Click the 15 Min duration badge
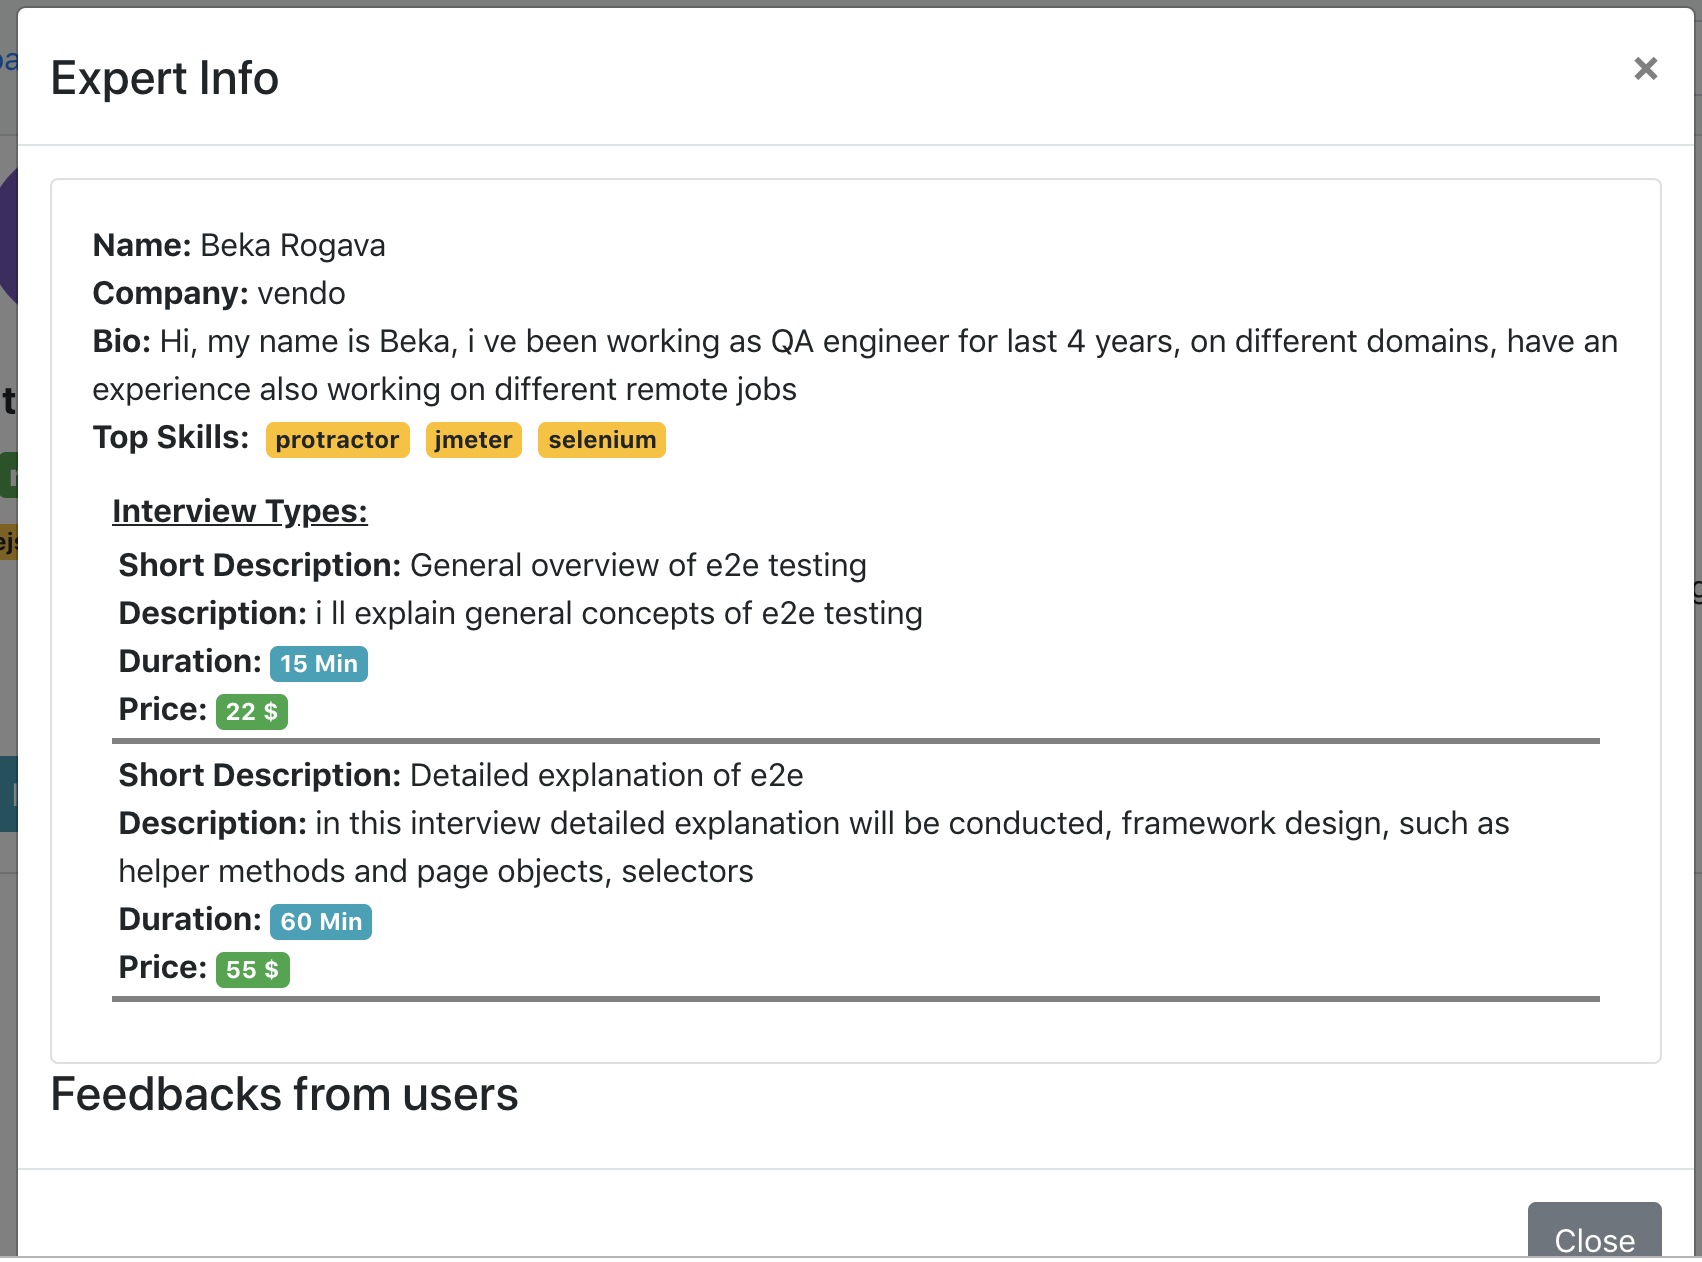This screenshot has width=1702, height=1262. (318, 664)
